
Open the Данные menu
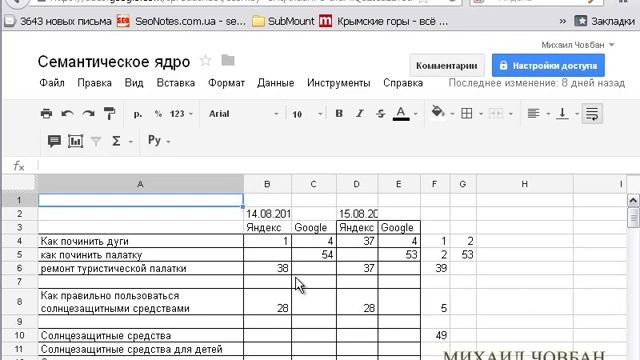click(x=276, y=83)
